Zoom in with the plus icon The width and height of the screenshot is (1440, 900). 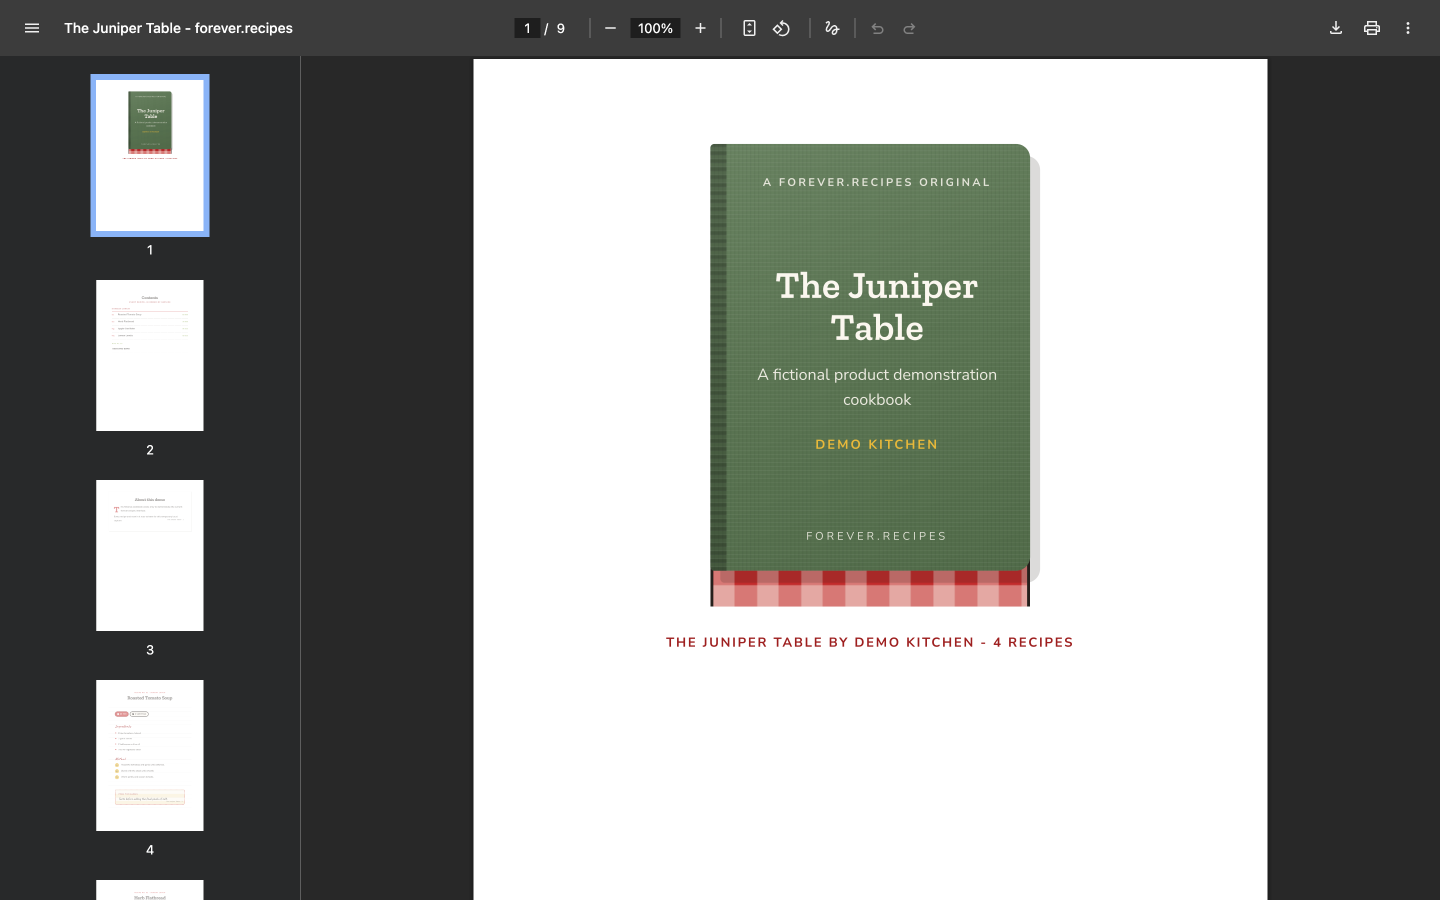point(700,28)
